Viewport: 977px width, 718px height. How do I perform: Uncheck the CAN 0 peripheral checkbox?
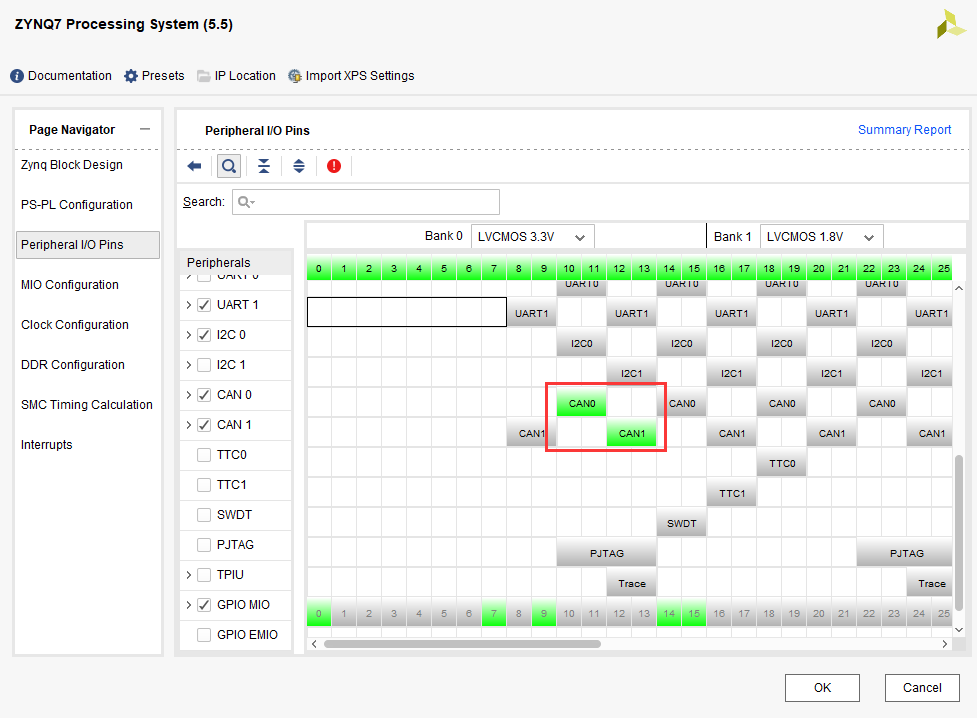pyautogui.click(x=204, y=395)
